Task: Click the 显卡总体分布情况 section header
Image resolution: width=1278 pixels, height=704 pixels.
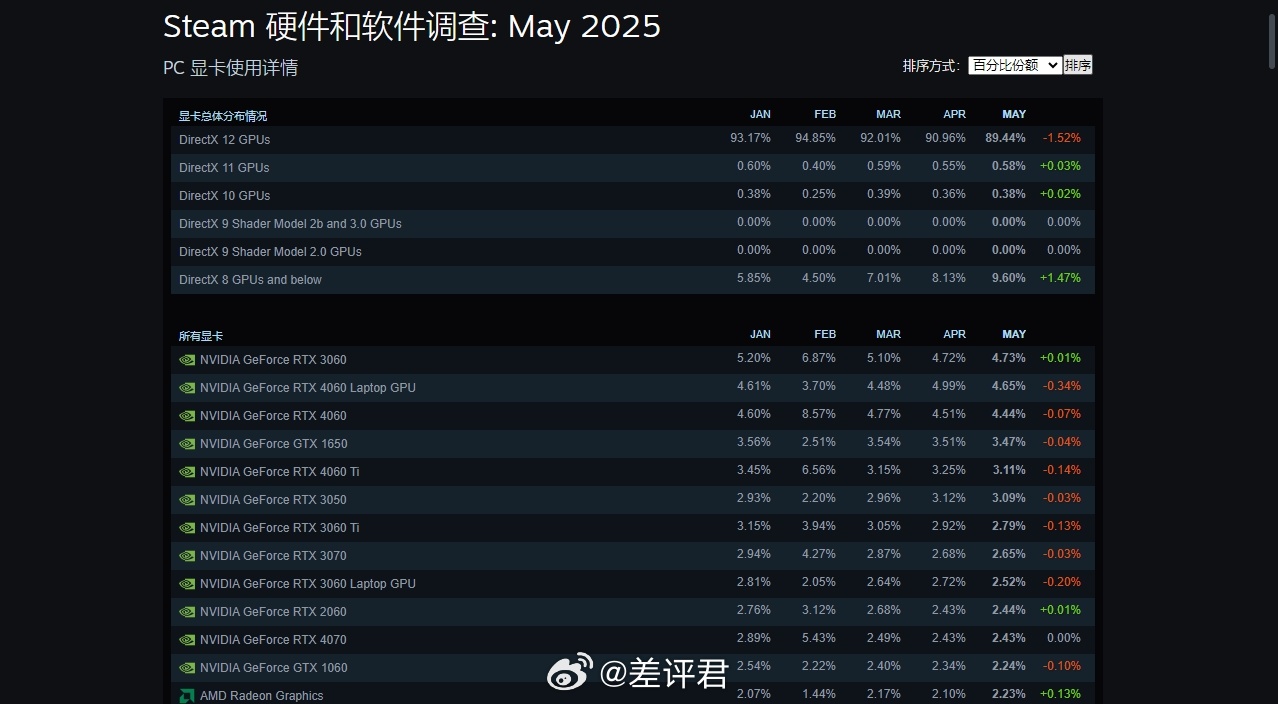Action: point(223,116)
